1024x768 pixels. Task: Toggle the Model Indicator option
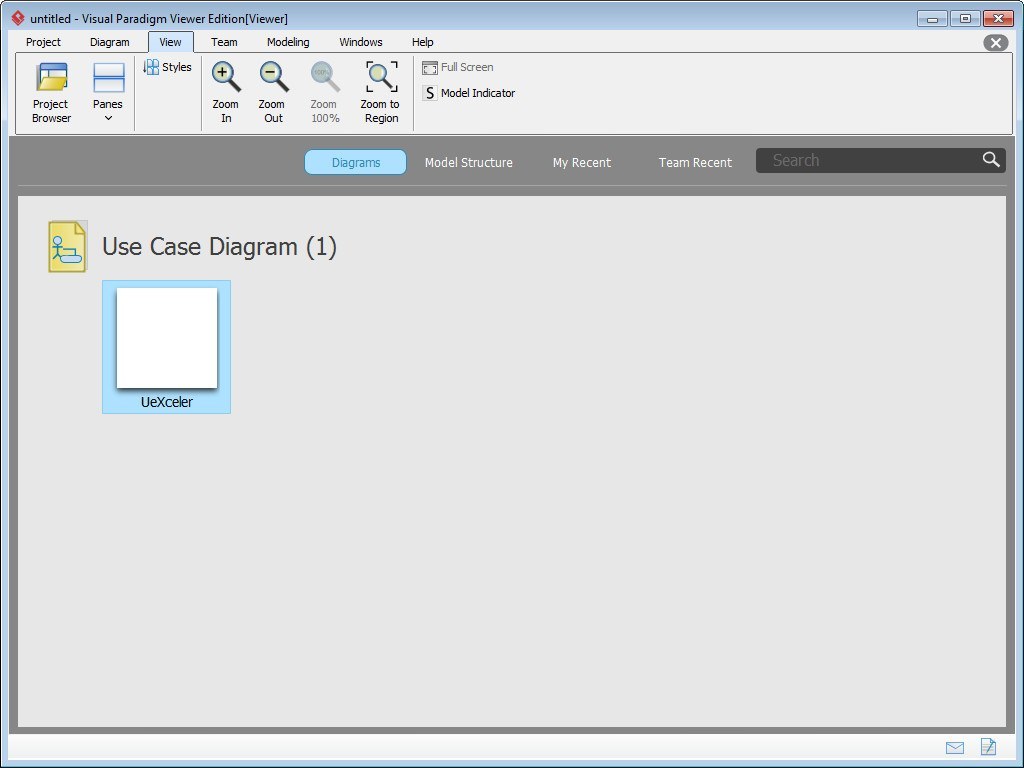coord(468,92)
